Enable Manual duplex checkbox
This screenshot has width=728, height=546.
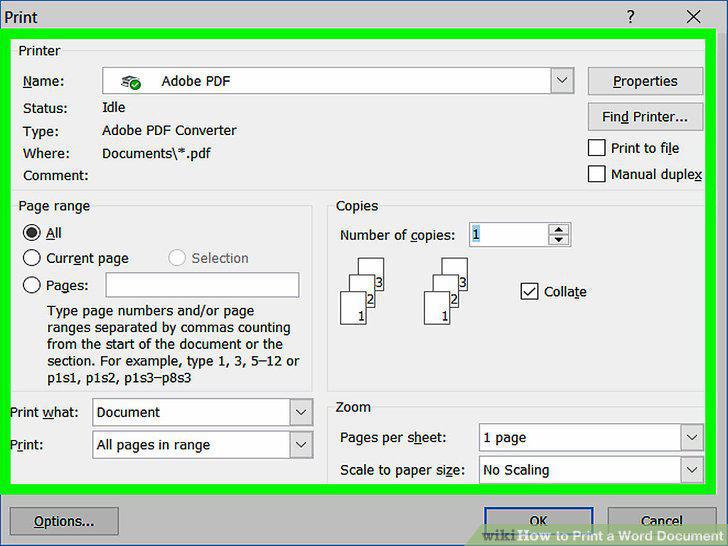(x=597, y=174)
